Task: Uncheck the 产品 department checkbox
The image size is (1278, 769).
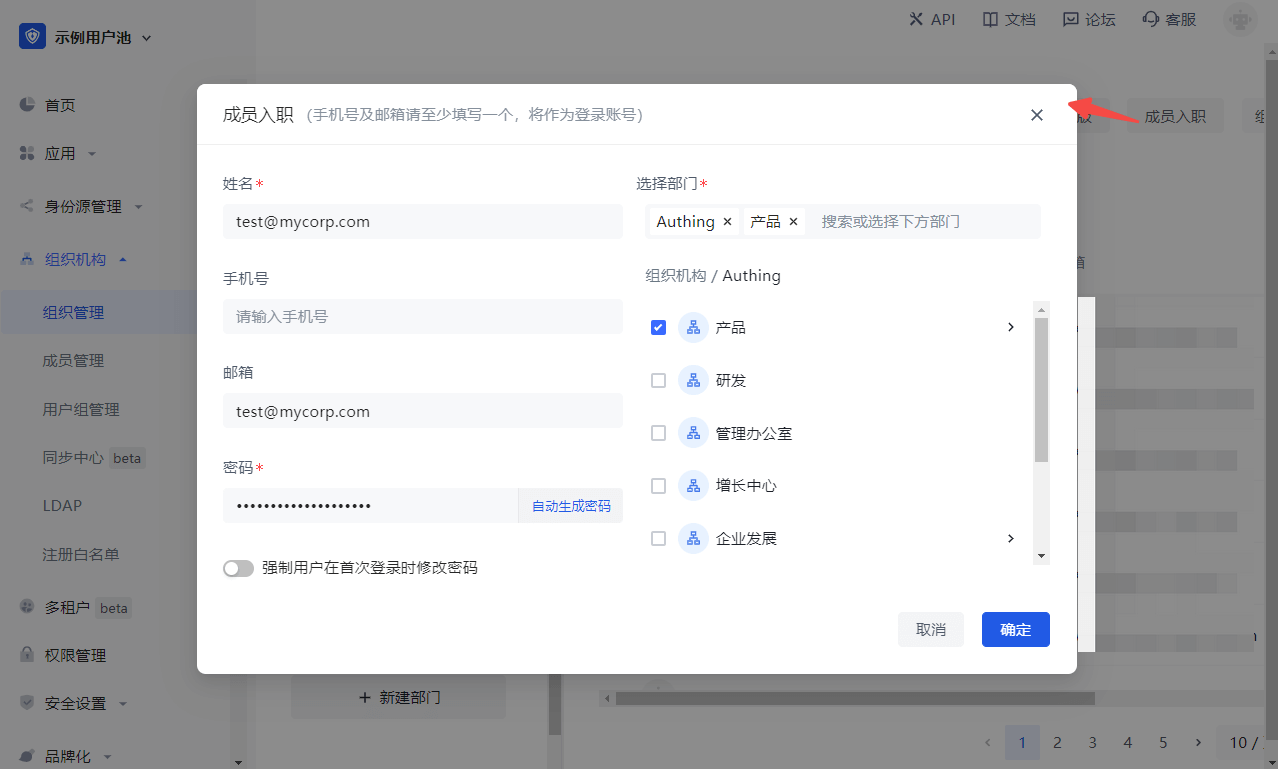Action: click(x=658, y=327)
